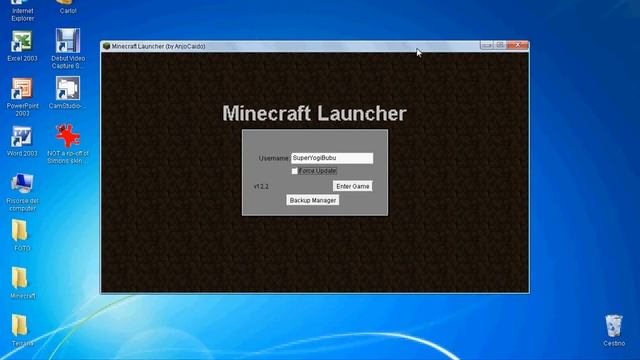
Task: Open Risorse del computer icon
Action: (x=22, y=192)
